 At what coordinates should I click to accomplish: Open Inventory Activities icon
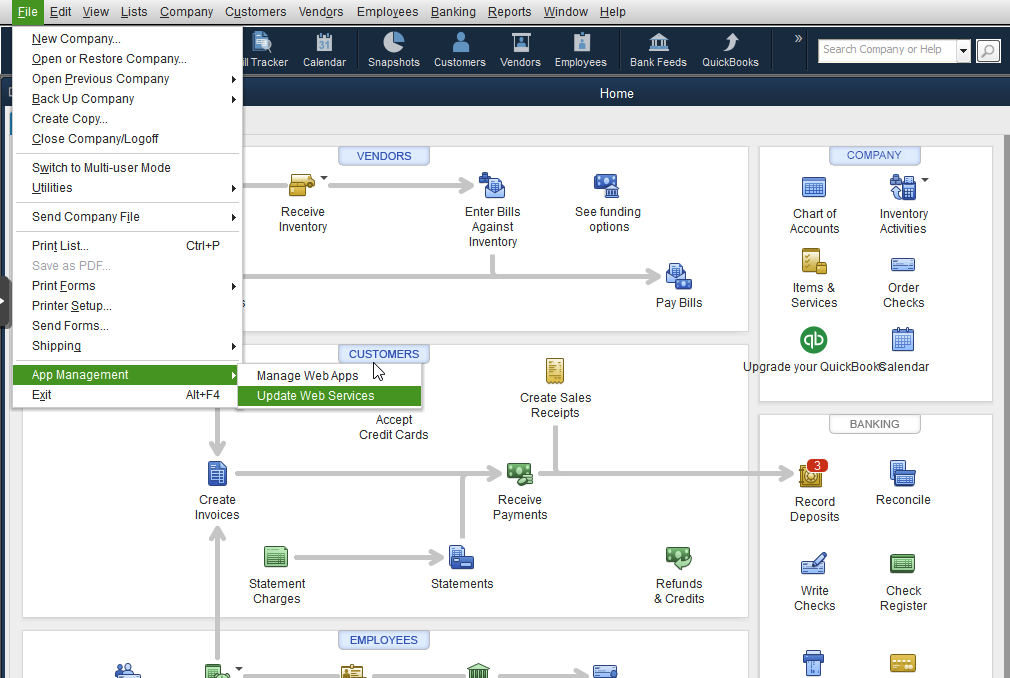(x=902, y=187)
